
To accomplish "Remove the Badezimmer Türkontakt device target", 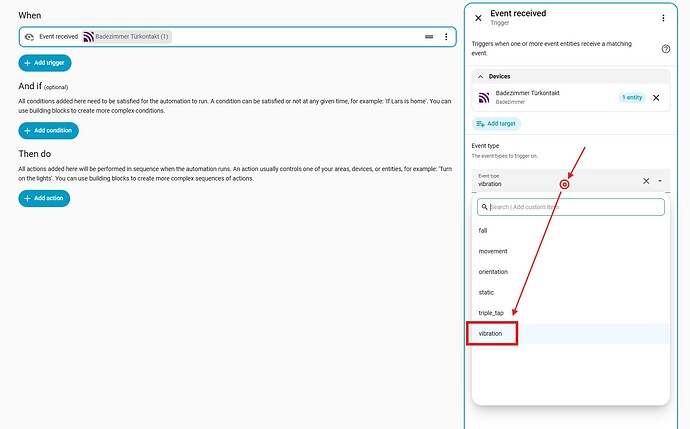I will (656, 98).
